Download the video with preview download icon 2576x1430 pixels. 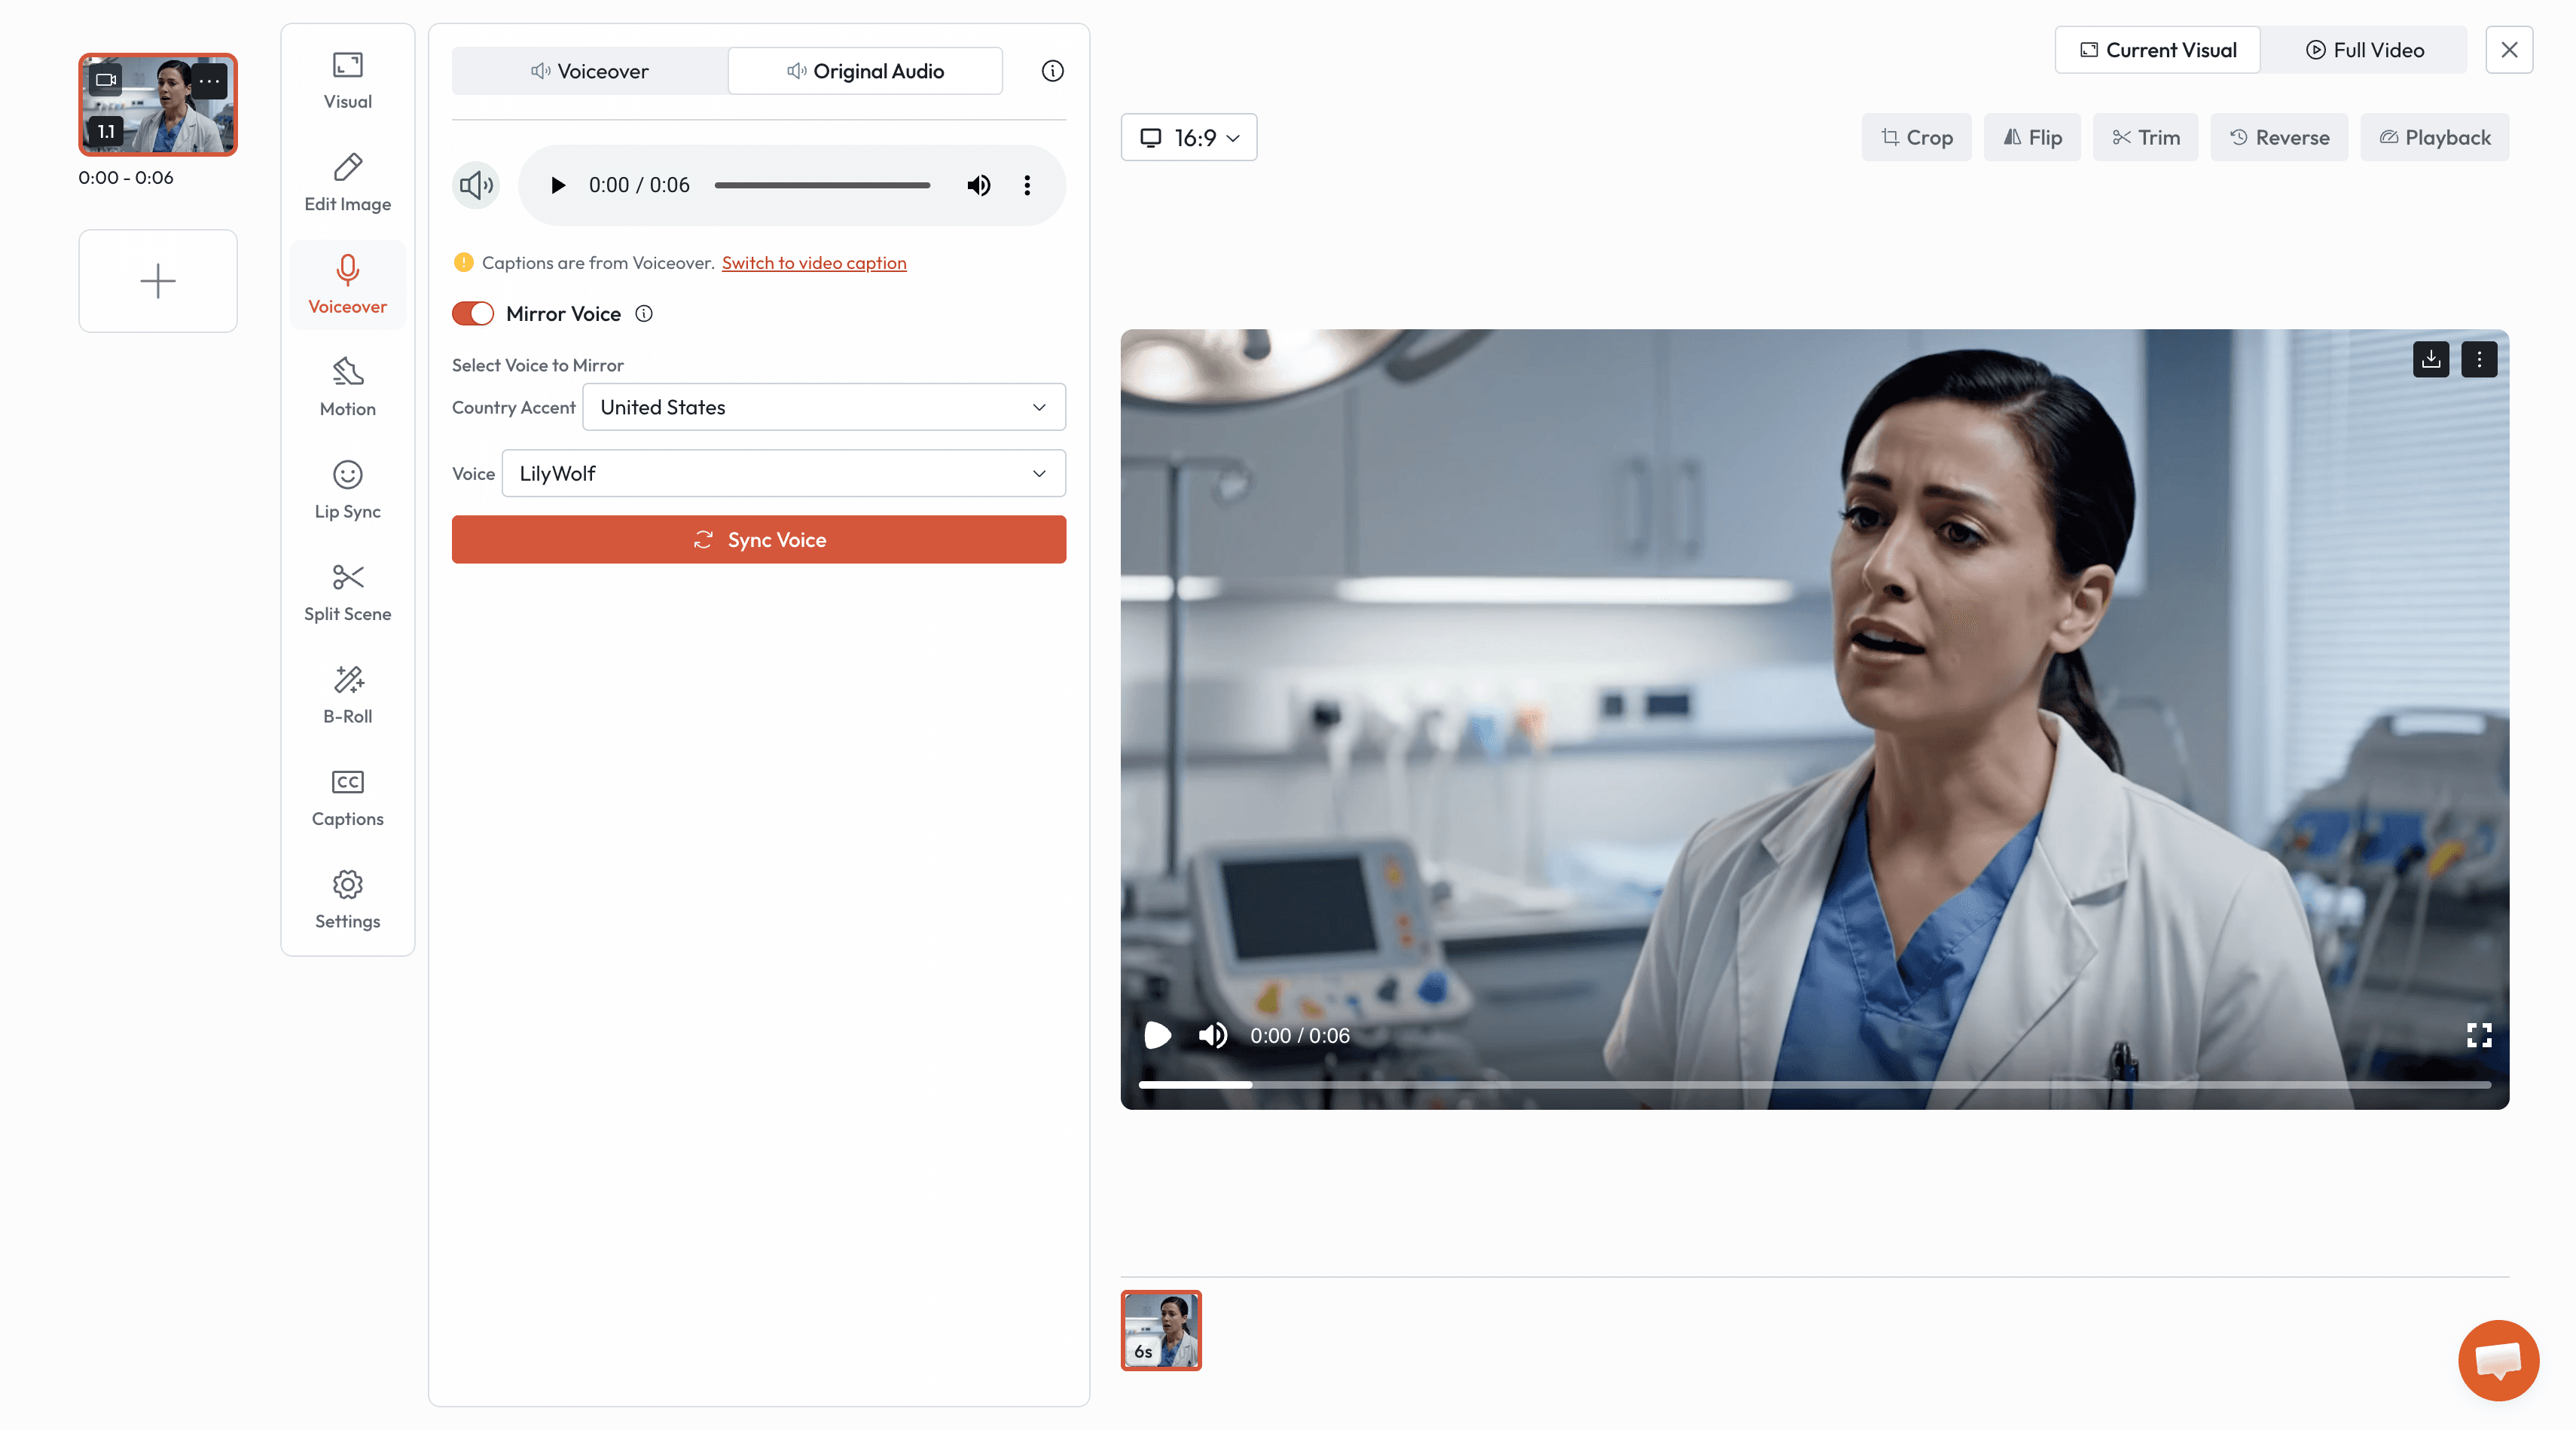[2430, 359]
